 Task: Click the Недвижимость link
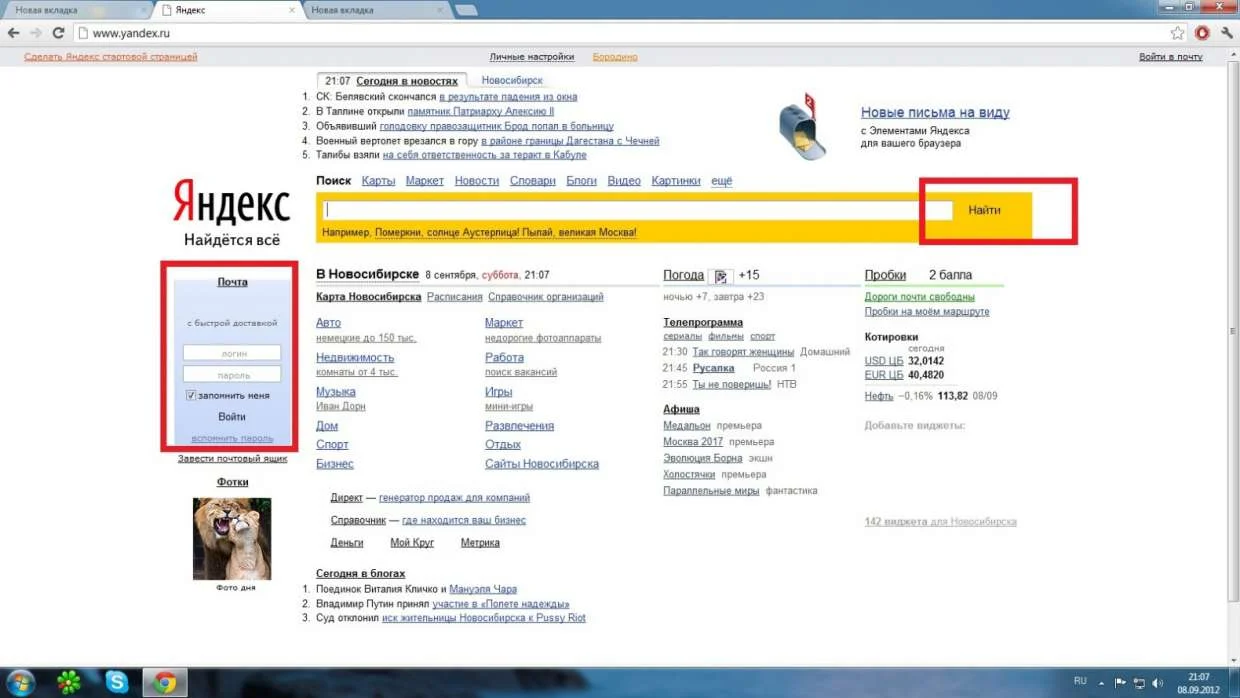point(355,357)
